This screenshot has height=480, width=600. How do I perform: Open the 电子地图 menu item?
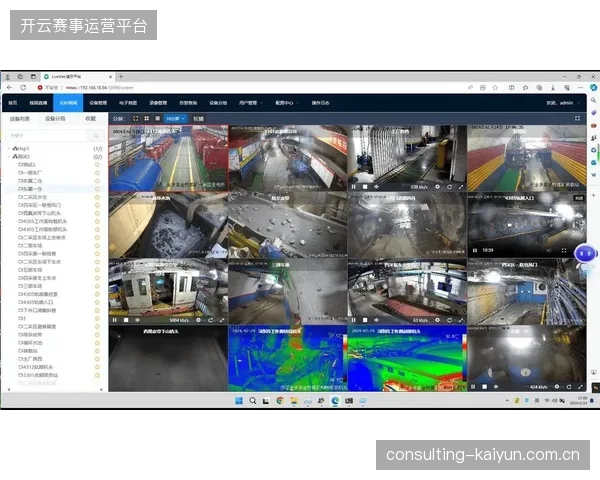tap(128, 103)
